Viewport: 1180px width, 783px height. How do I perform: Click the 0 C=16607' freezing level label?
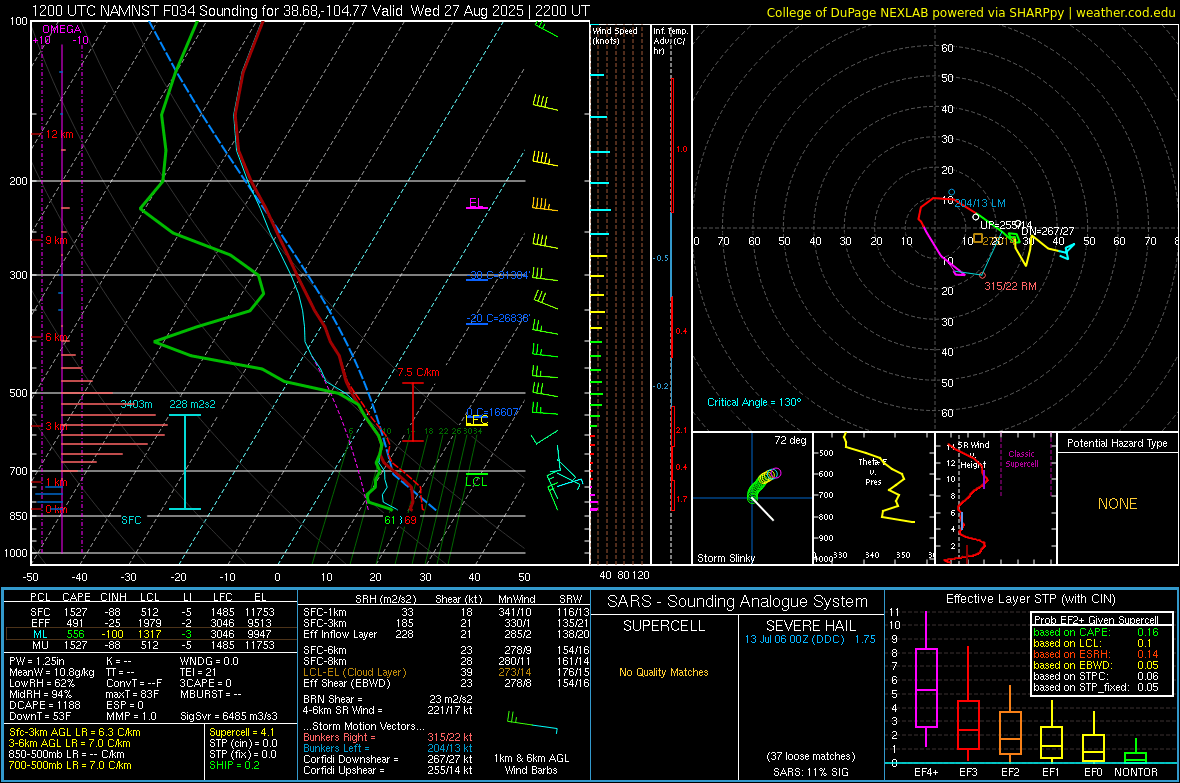(492, 412)
